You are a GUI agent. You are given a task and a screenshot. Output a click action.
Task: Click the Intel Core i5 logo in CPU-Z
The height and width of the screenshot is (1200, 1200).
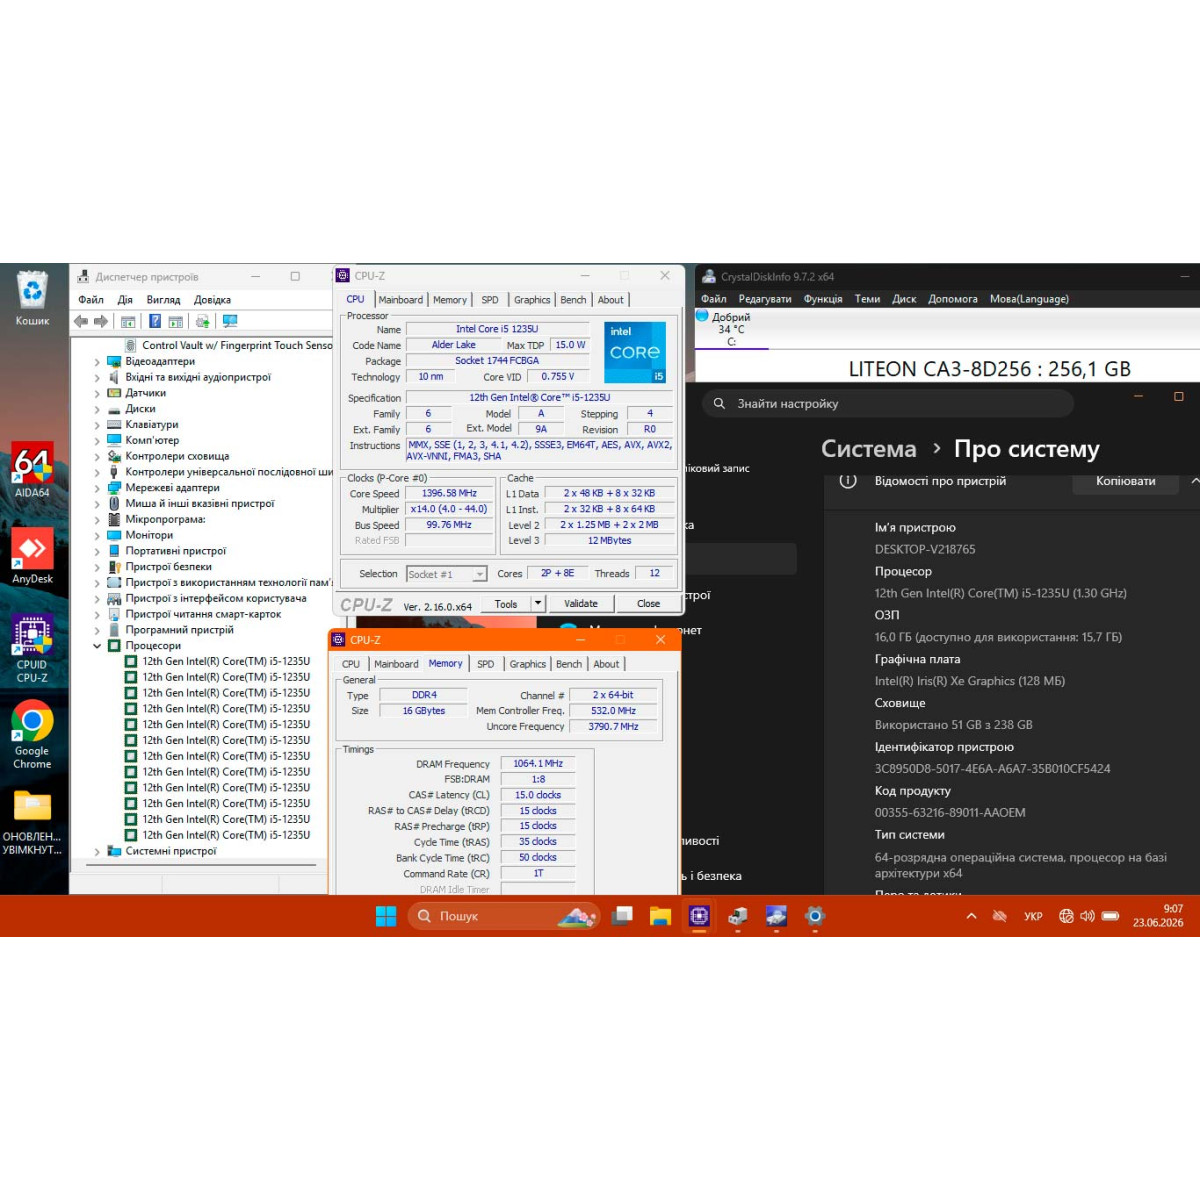point(635,352)
